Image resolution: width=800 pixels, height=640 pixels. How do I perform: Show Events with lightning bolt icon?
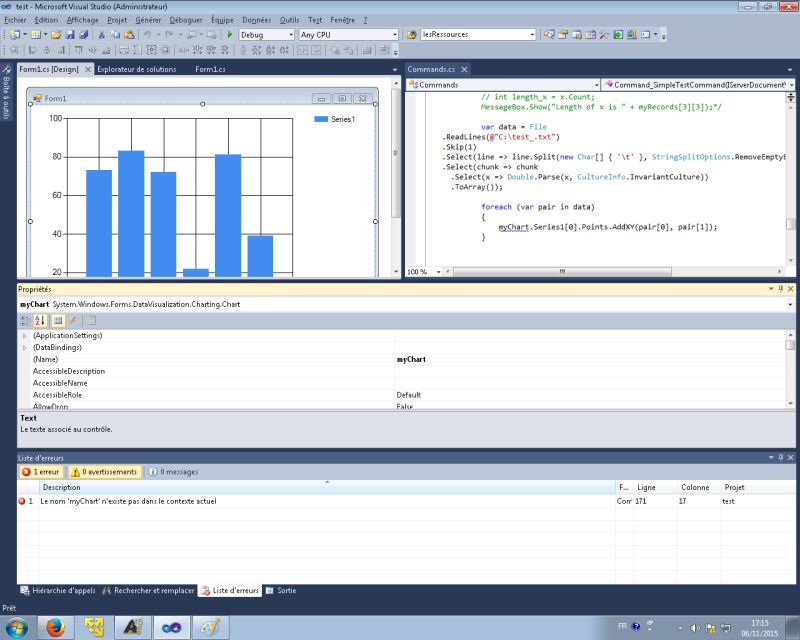click(x=72, y=320)
